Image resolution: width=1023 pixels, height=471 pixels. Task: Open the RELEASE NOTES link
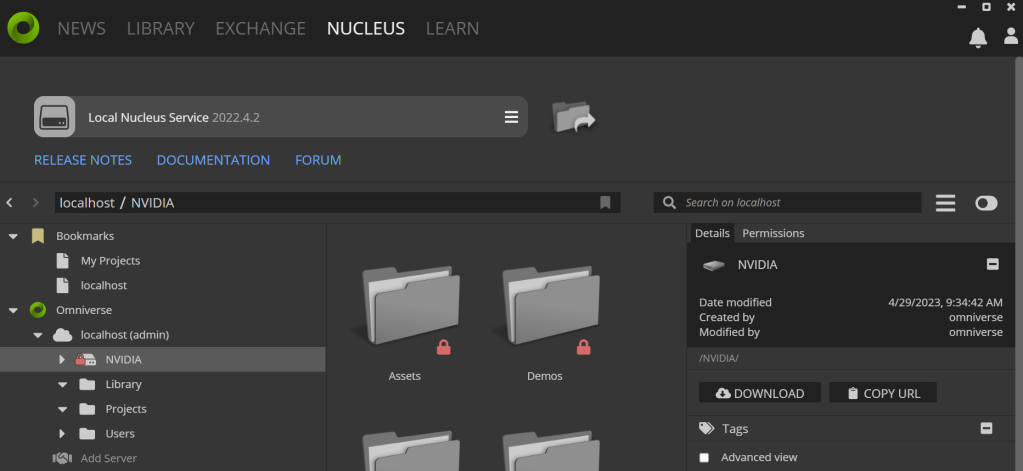pyautogui.click(x=83, y=160)
